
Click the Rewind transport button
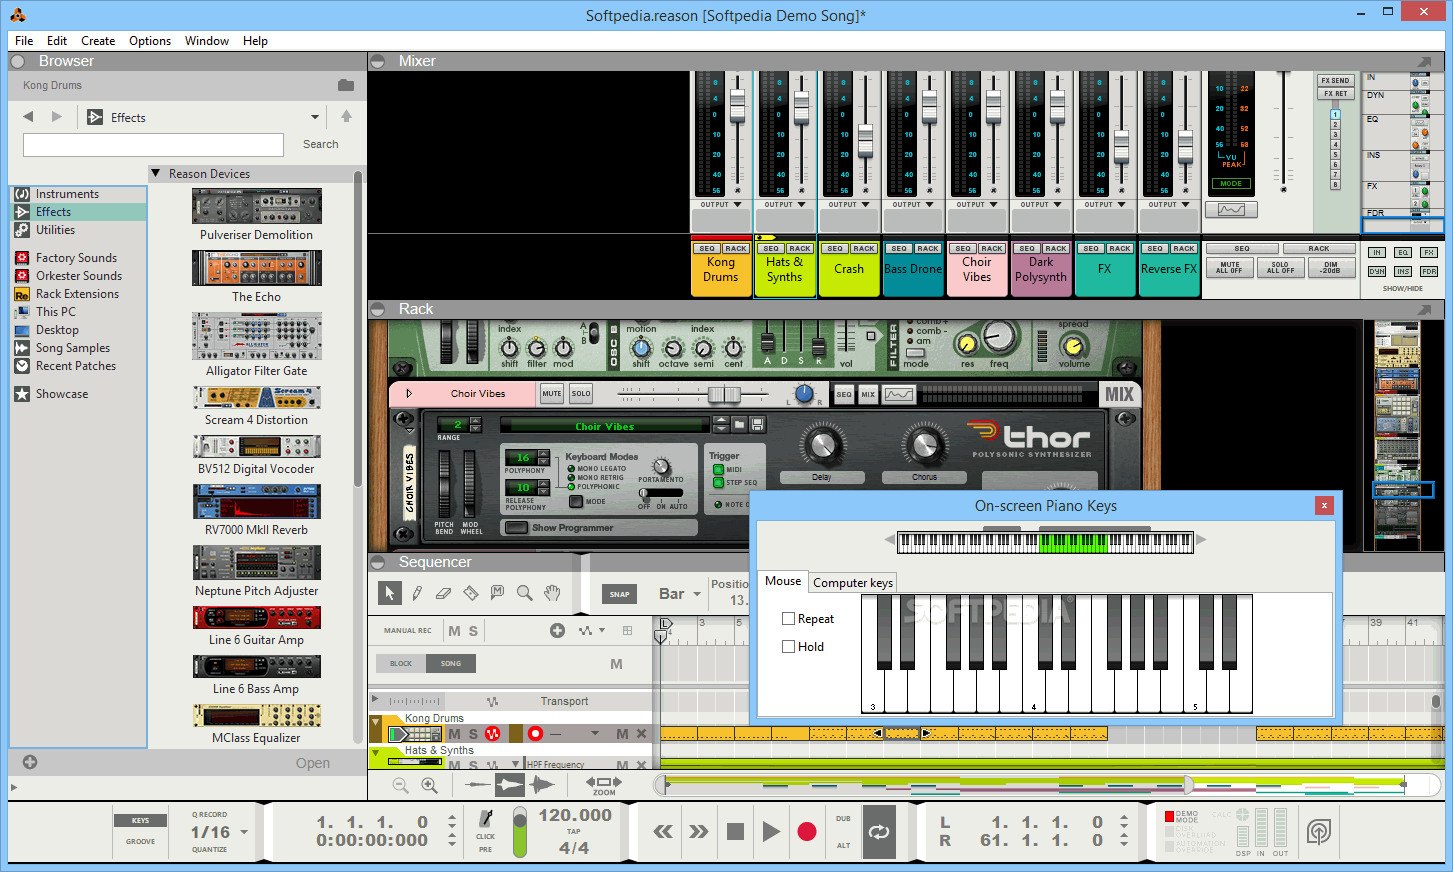663,831
